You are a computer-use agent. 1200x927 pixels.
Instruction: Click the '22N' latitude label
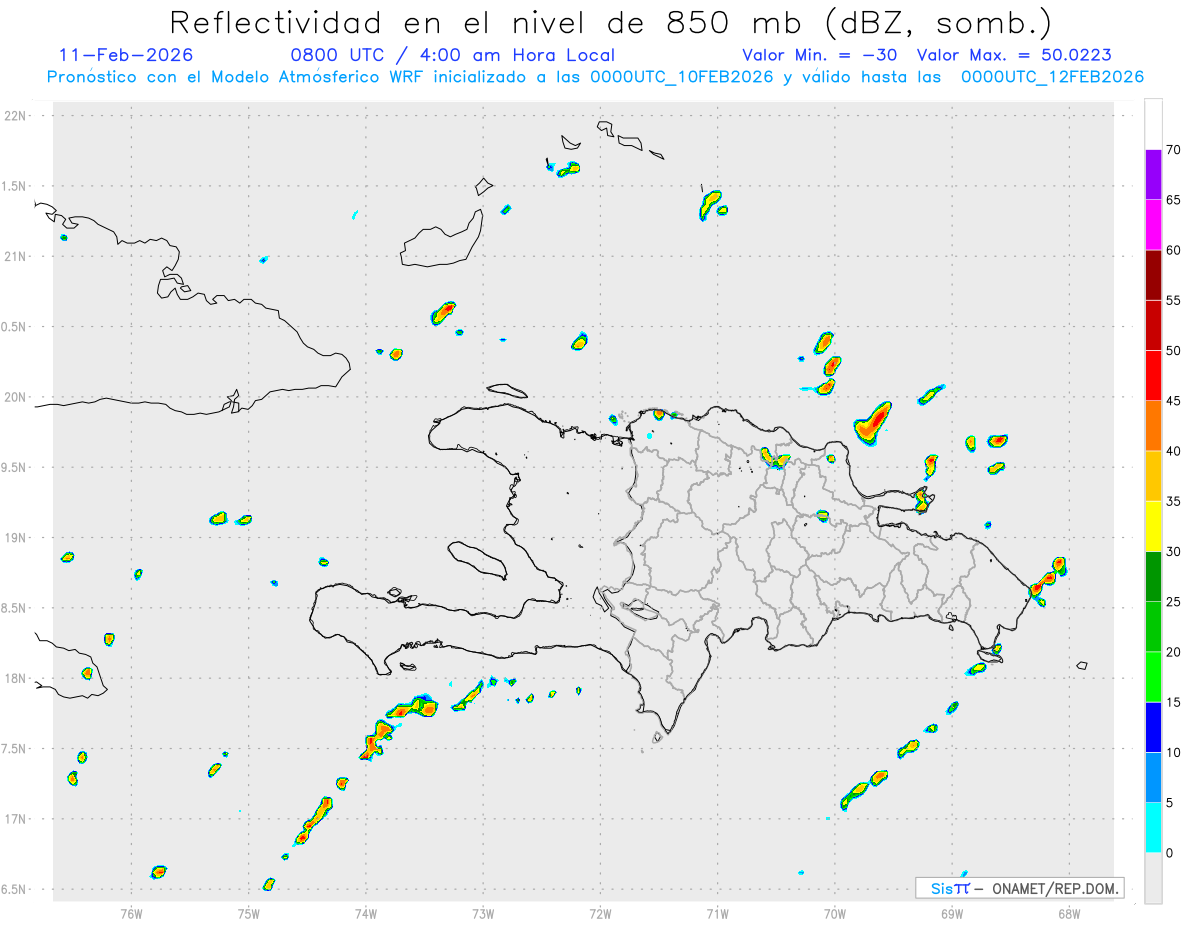16,116
